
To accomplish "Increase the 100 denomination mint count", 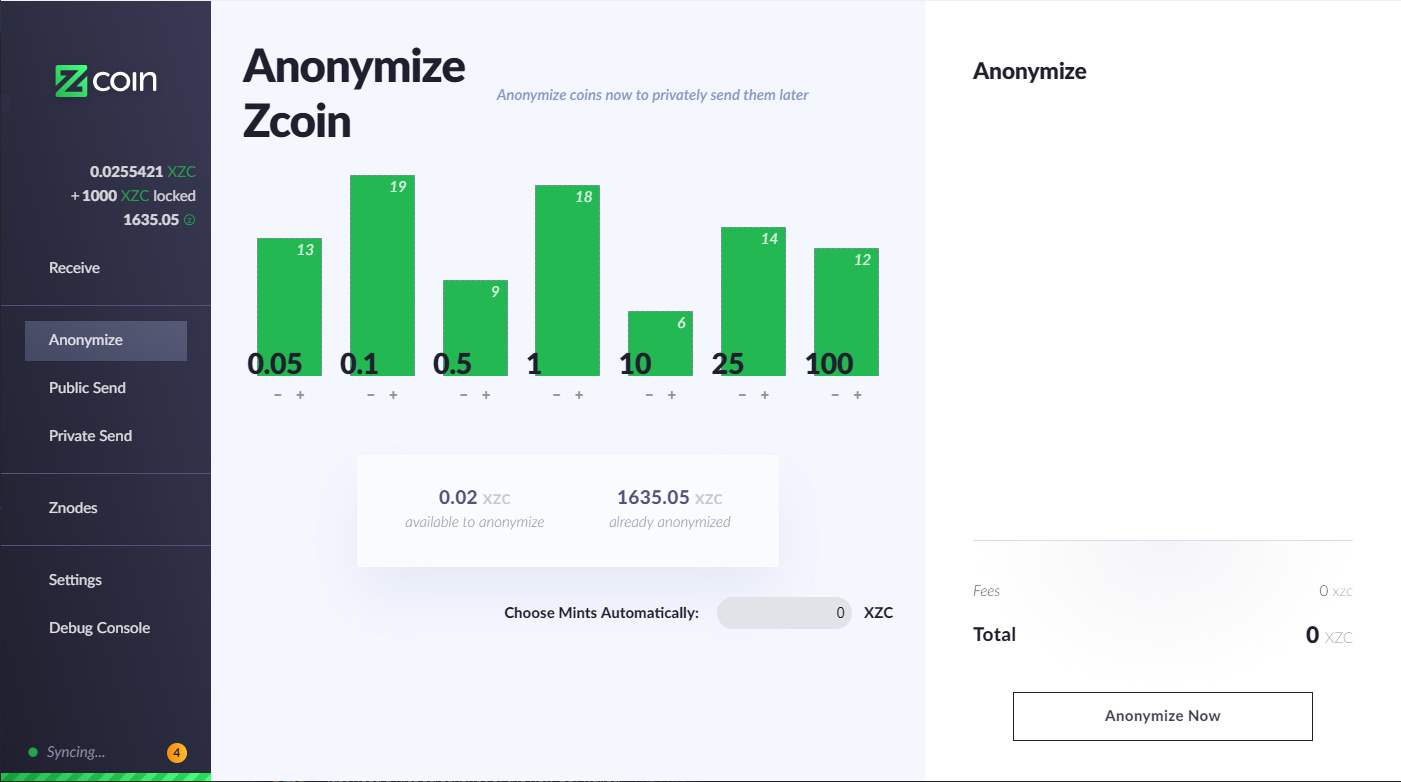I will (857, 395).
